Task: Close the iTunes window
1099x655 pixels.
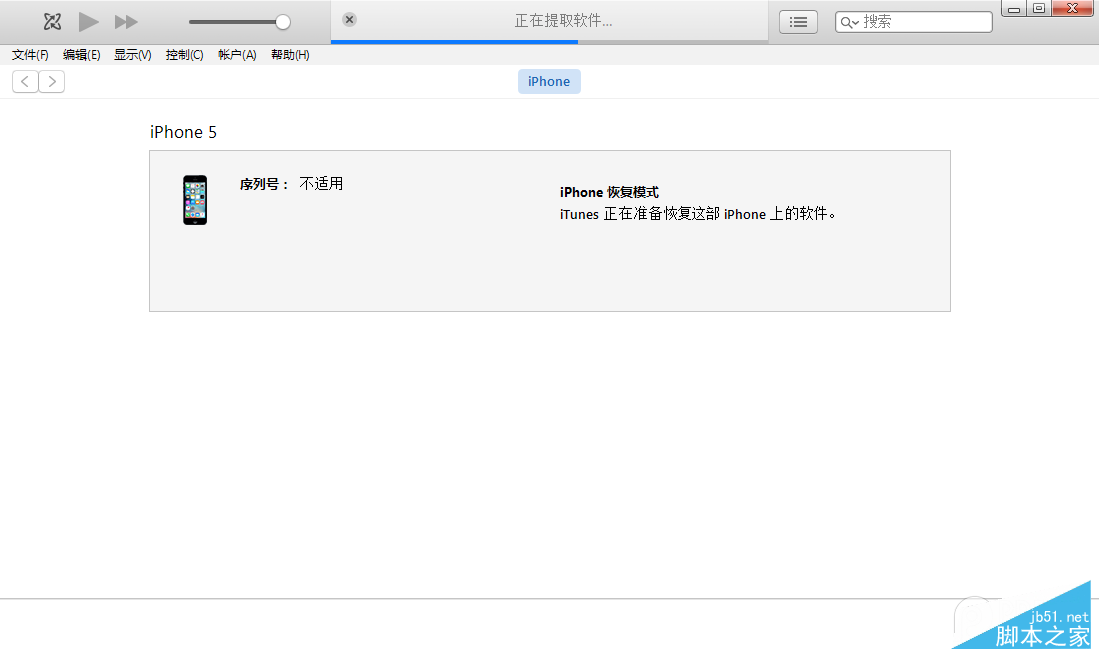Action: click(1072, 8)
